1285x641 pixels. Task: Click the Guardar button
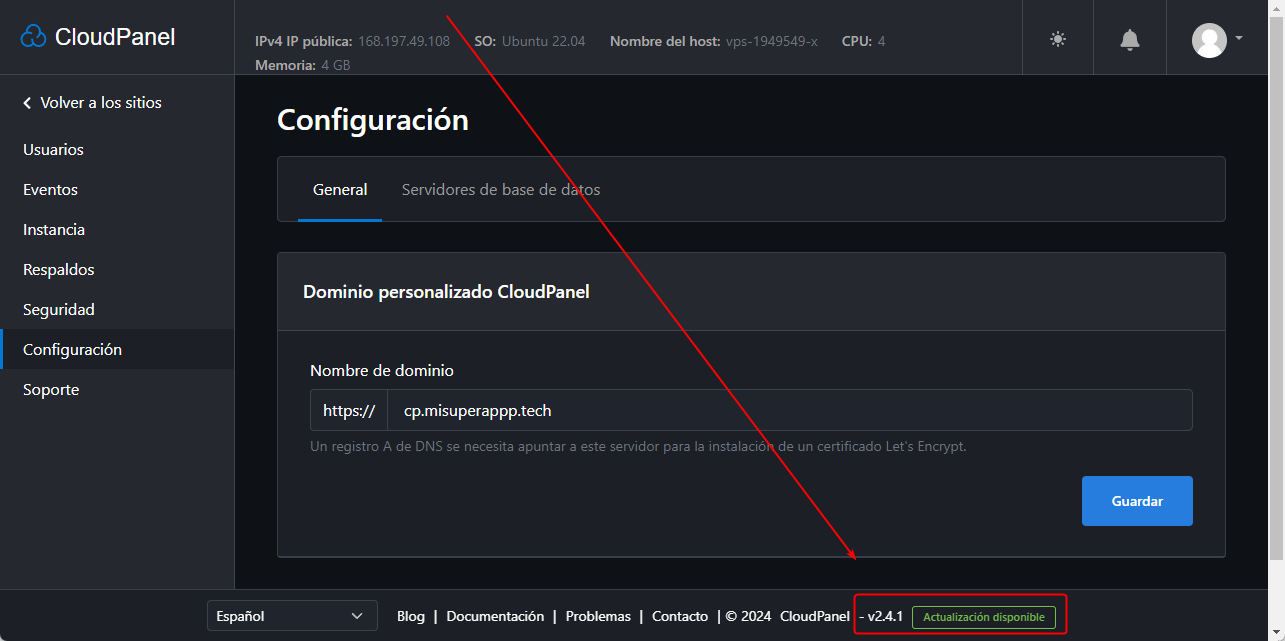(x=1137, y=501)
